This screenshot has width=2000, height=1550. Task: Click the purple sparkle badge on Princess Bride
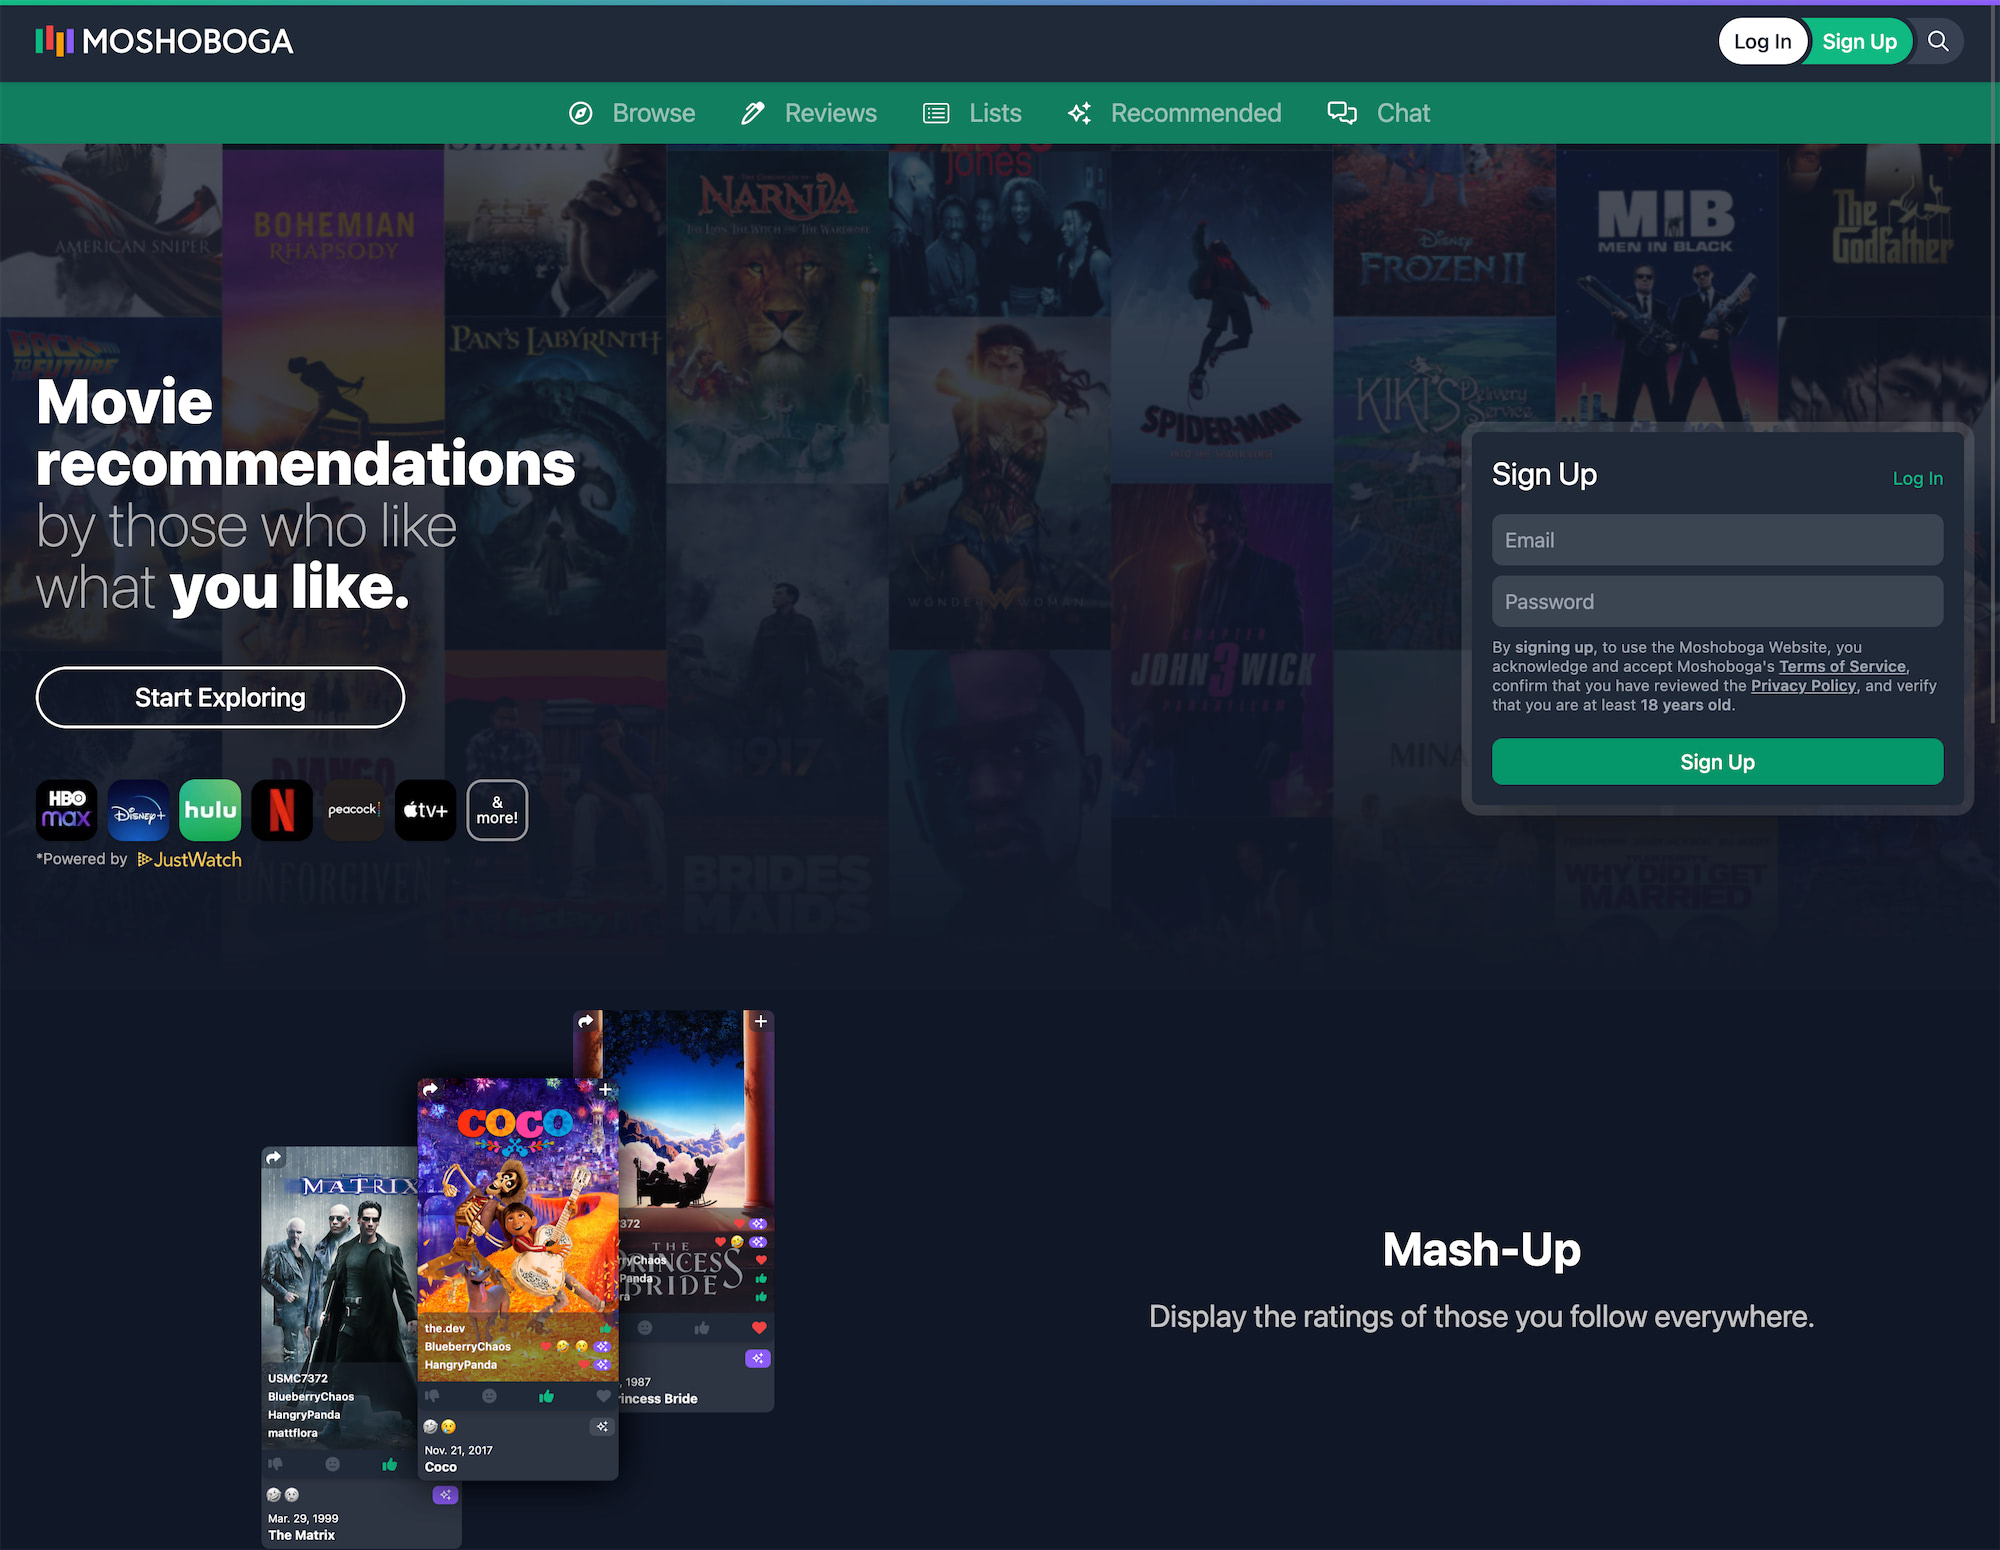(758, 1358)
